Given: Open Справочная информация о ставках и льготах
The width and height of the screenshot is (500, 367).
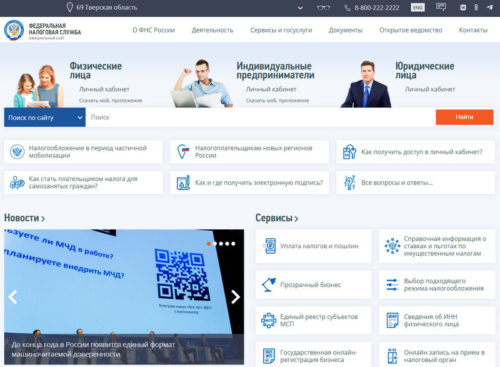Looking at the screenshot, I should point(445,246).
